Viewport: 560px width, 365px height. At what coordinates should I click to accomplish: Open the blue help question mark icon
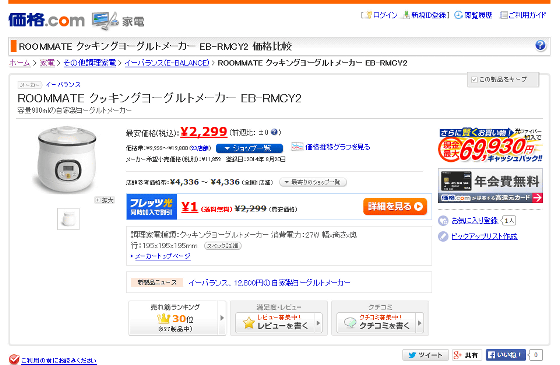[540, 45]
